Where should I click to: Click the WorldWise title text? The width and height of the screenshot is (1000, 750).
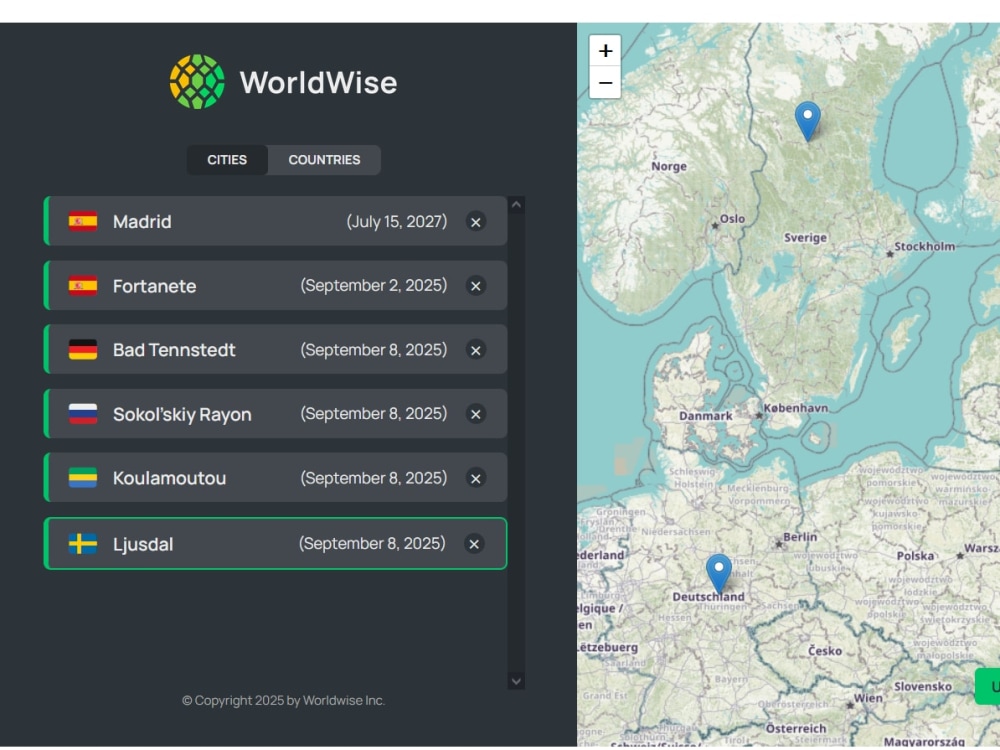[x=318, y=82]
